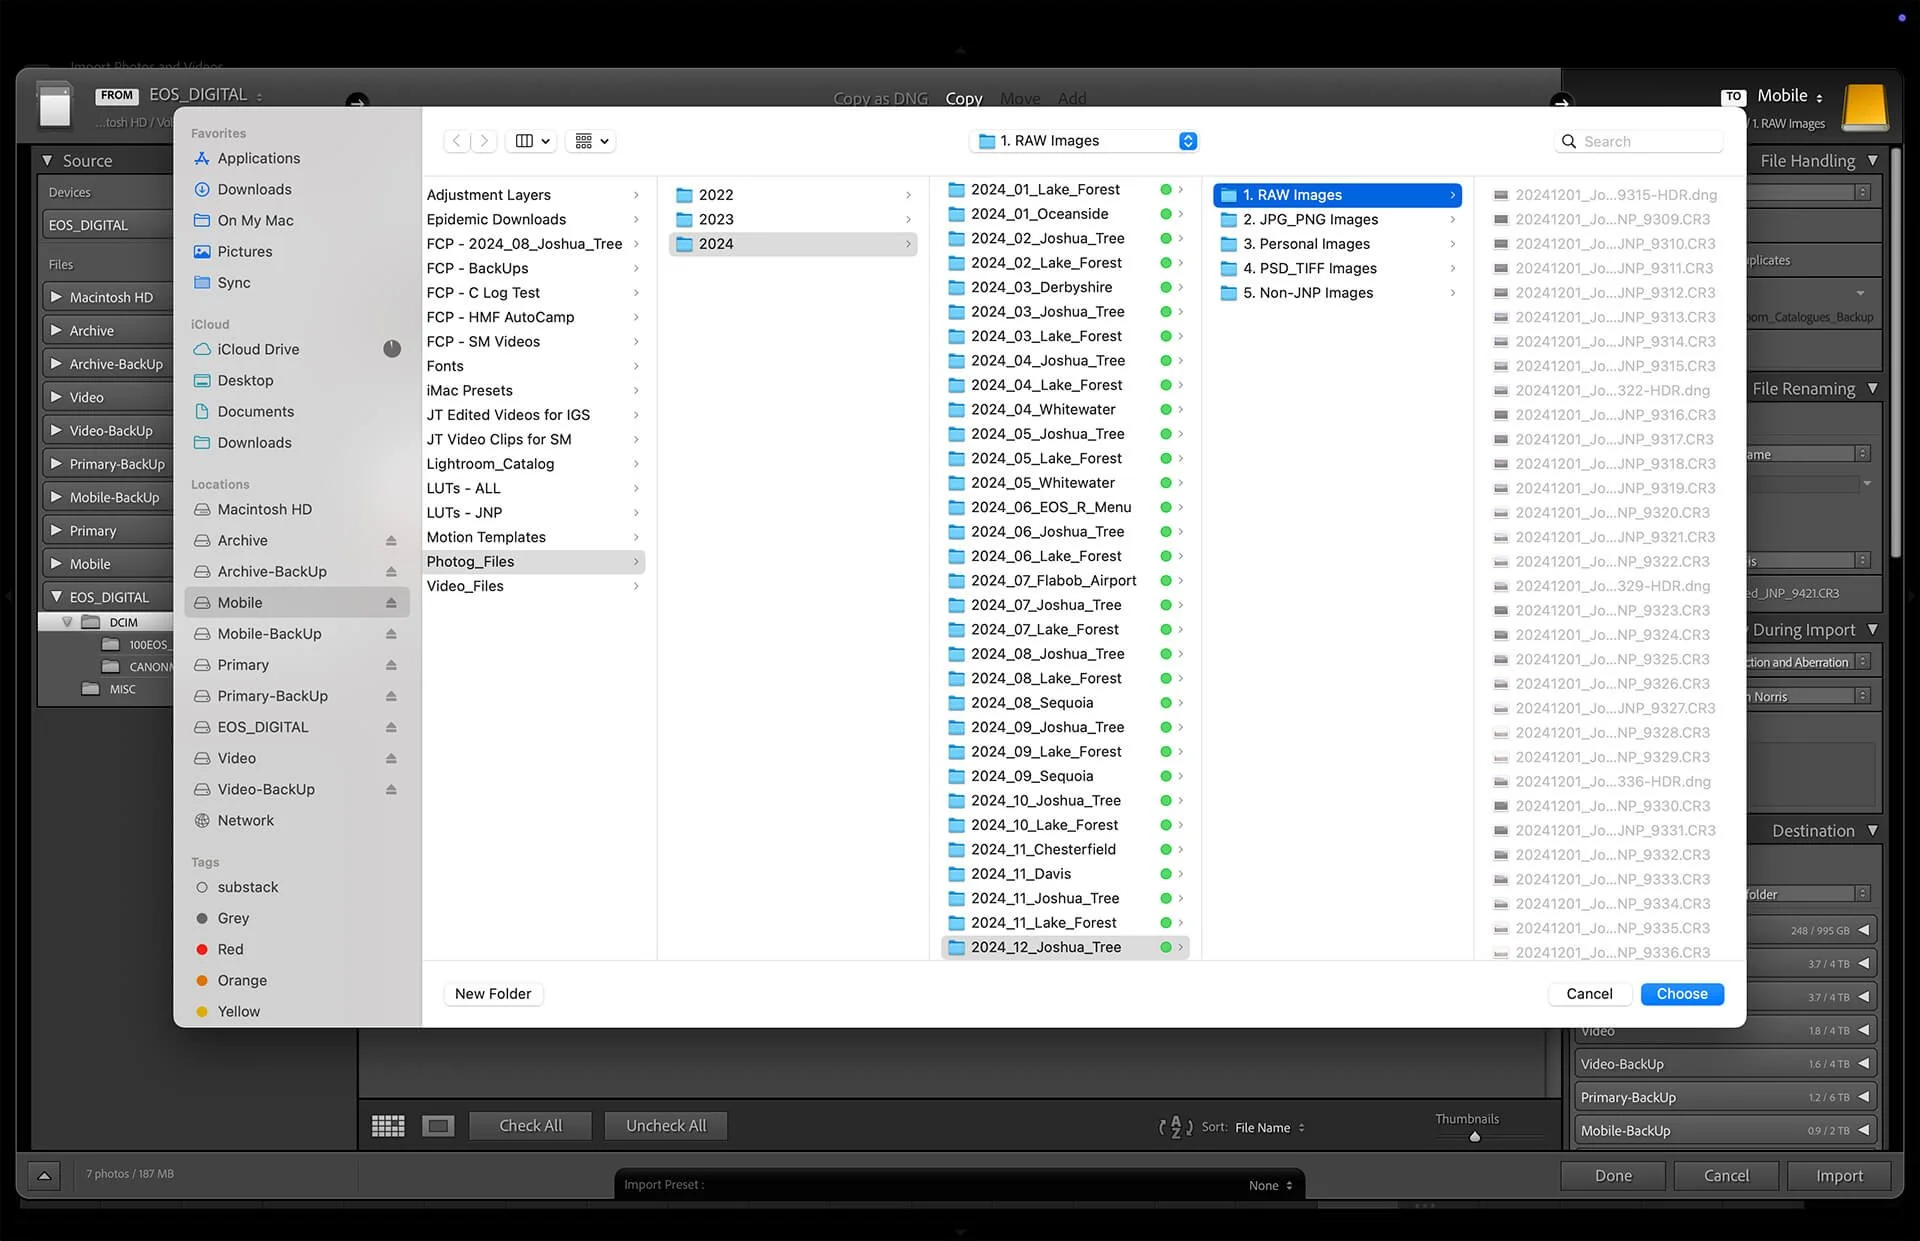Click the back navigation arrow in file dialog
Screen dimensions: 1920x1241
click(x=457, y=141)
